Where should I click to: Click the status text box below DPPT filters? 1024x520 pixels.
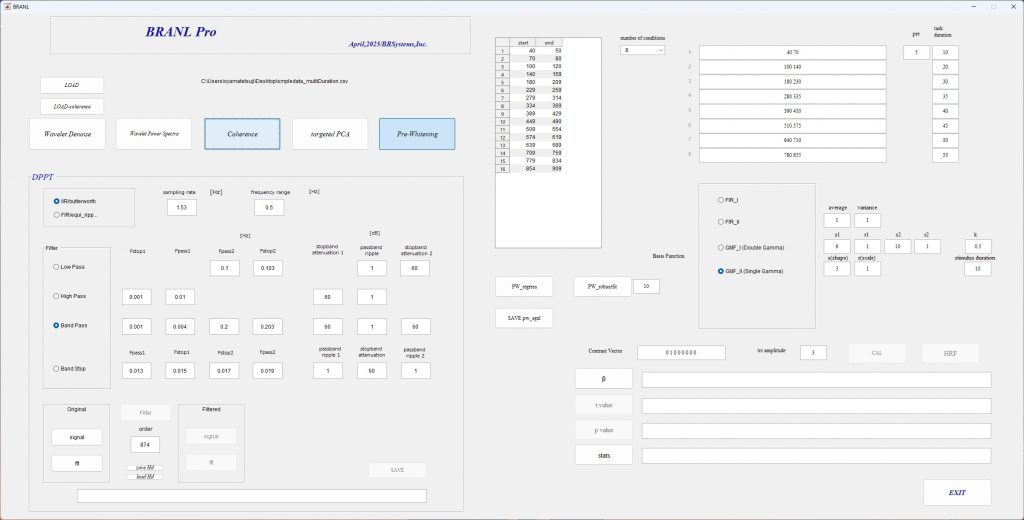252,496
